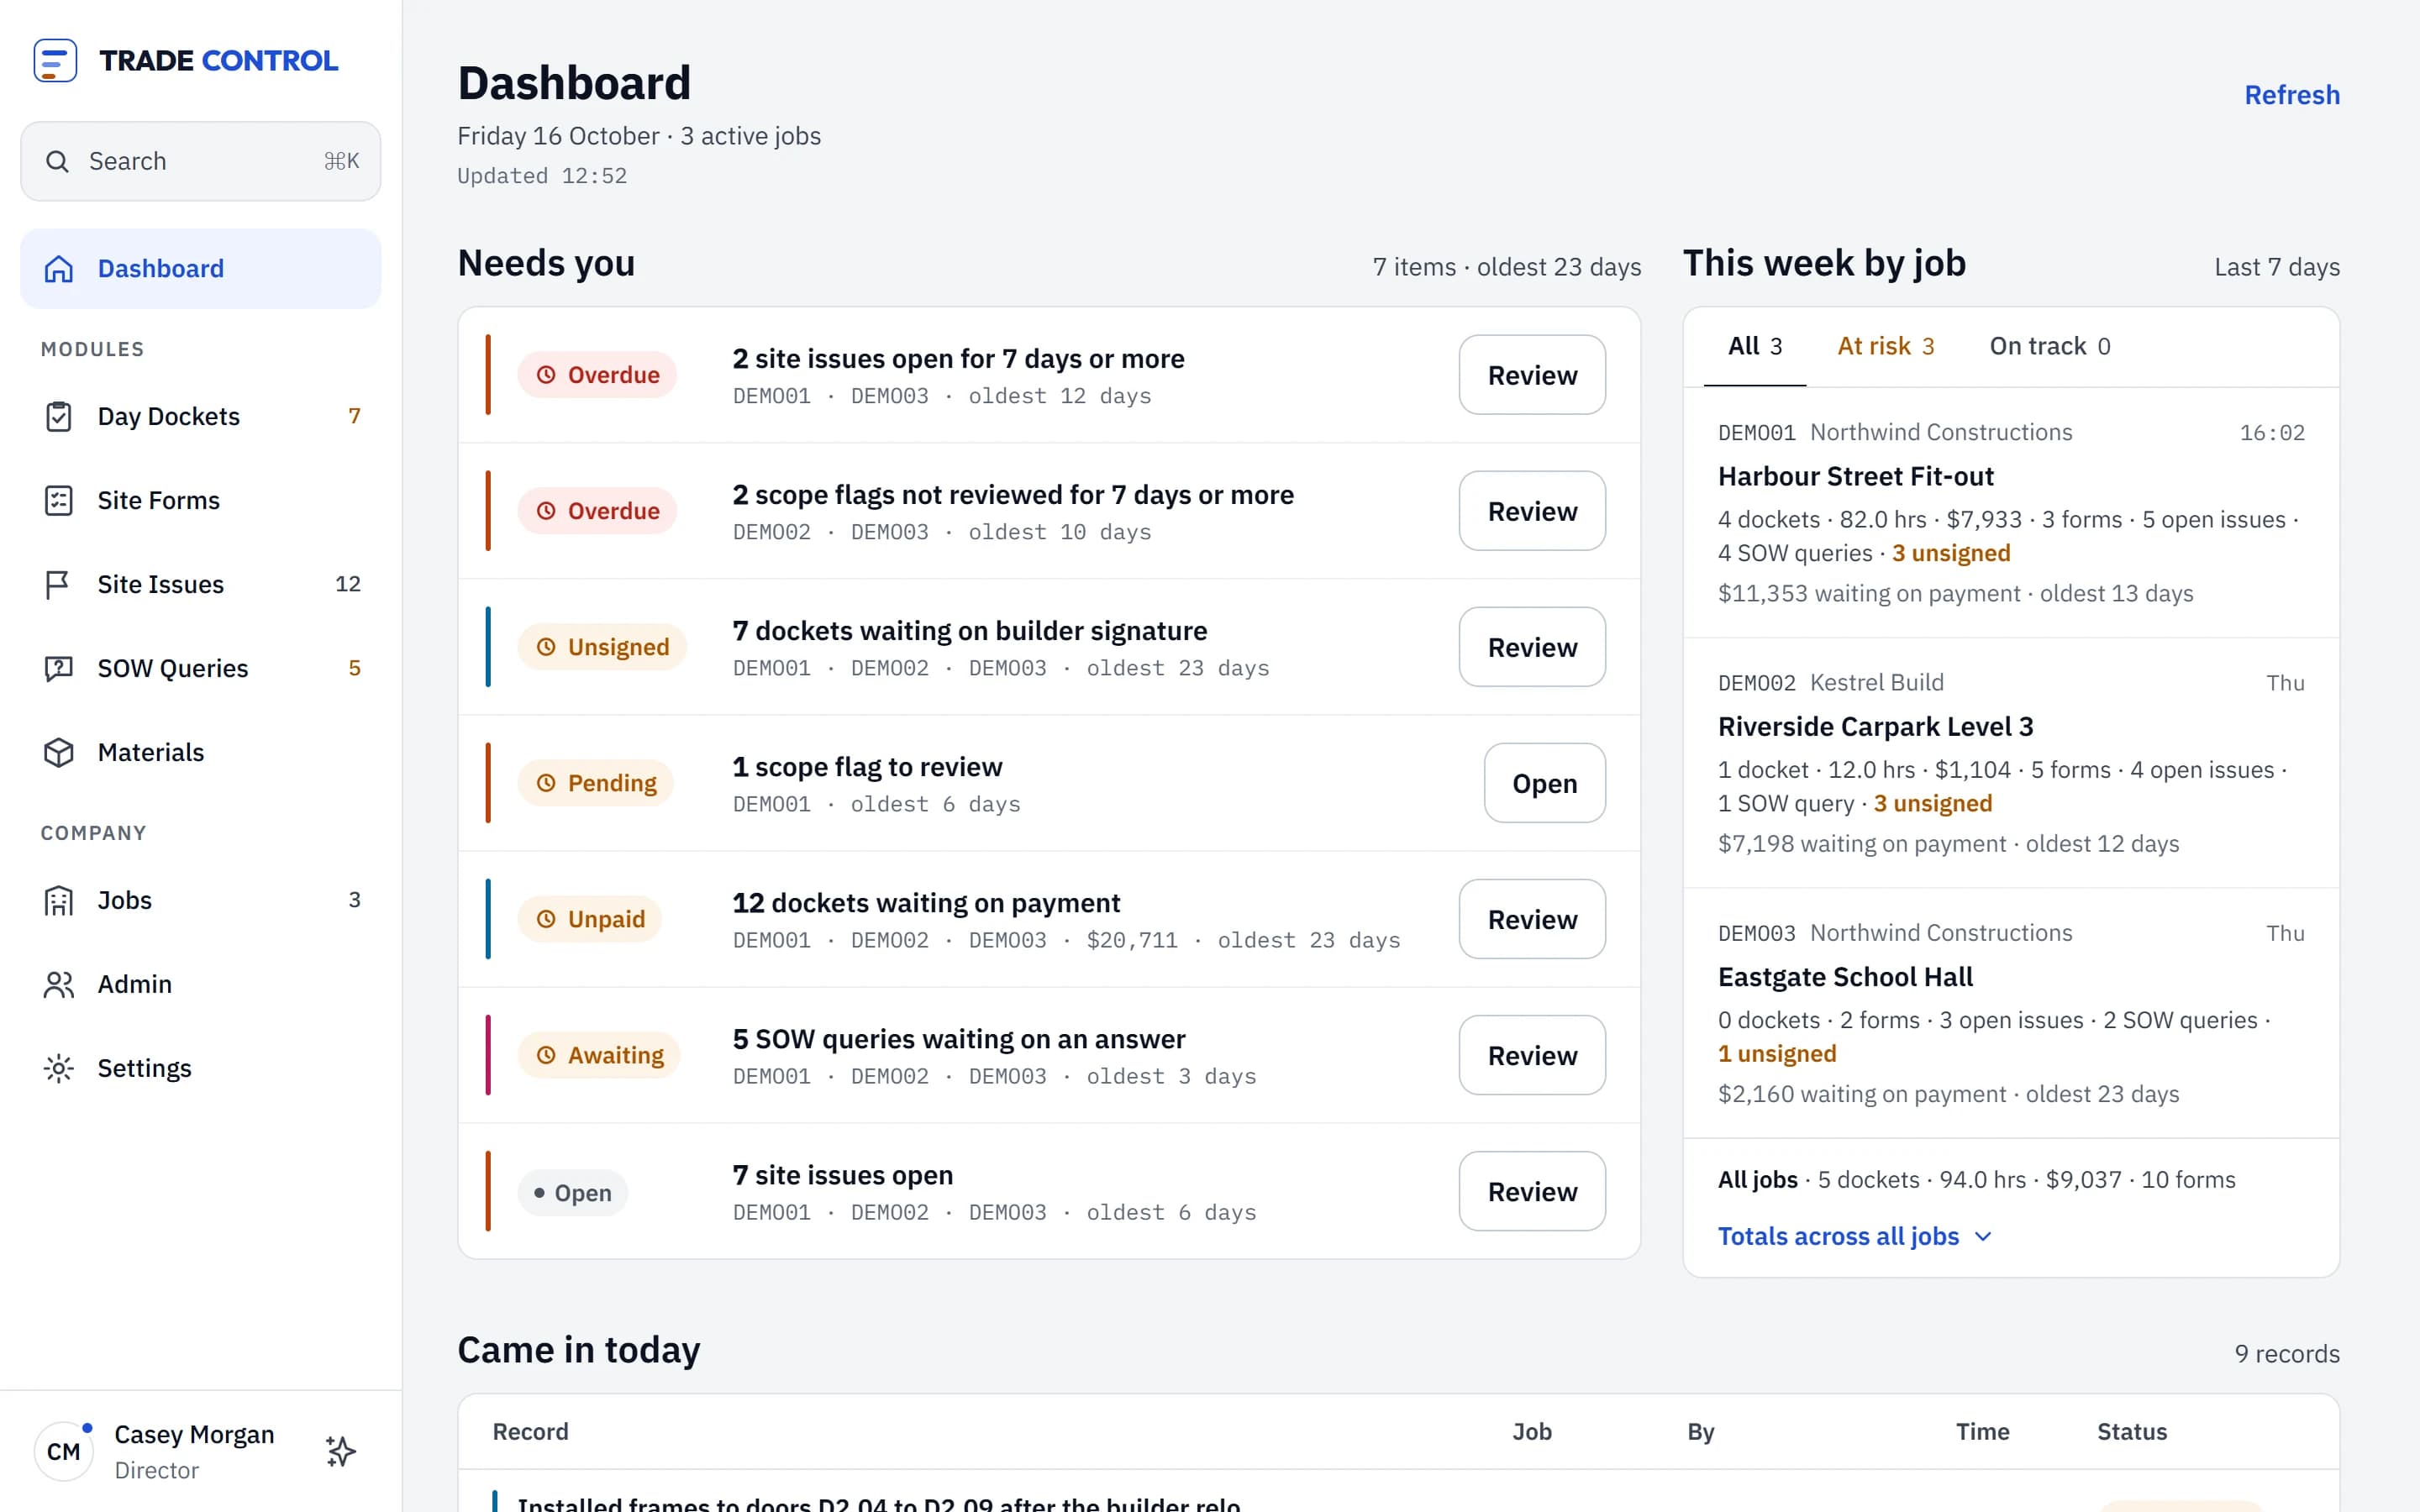Click the 'By' column header
The image size is (2420, 1512).
1700,1431
